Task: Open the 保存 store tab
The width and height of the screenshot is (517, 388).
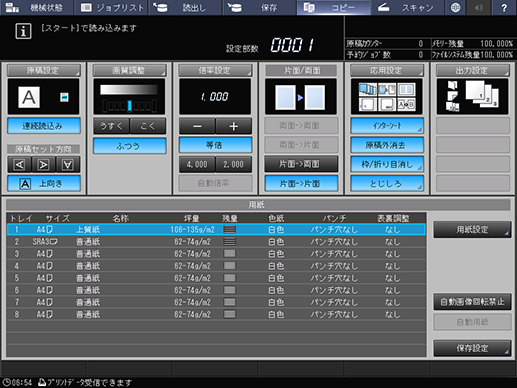Action: [259, 7]
